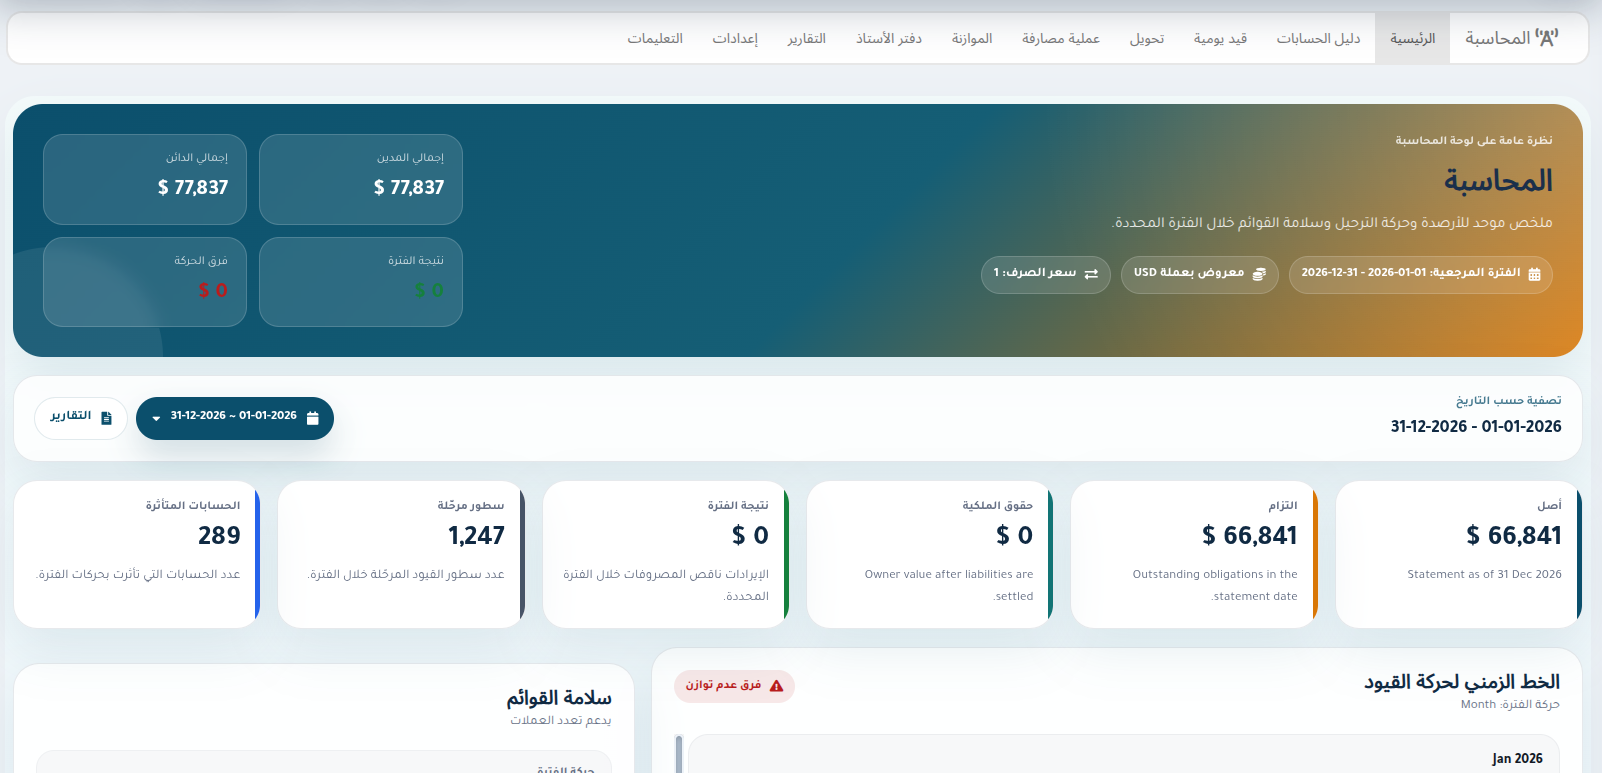This screenshot has width=1602, height=773.
Task: Click the document icon on Reports button
Action: coord(107,418)
